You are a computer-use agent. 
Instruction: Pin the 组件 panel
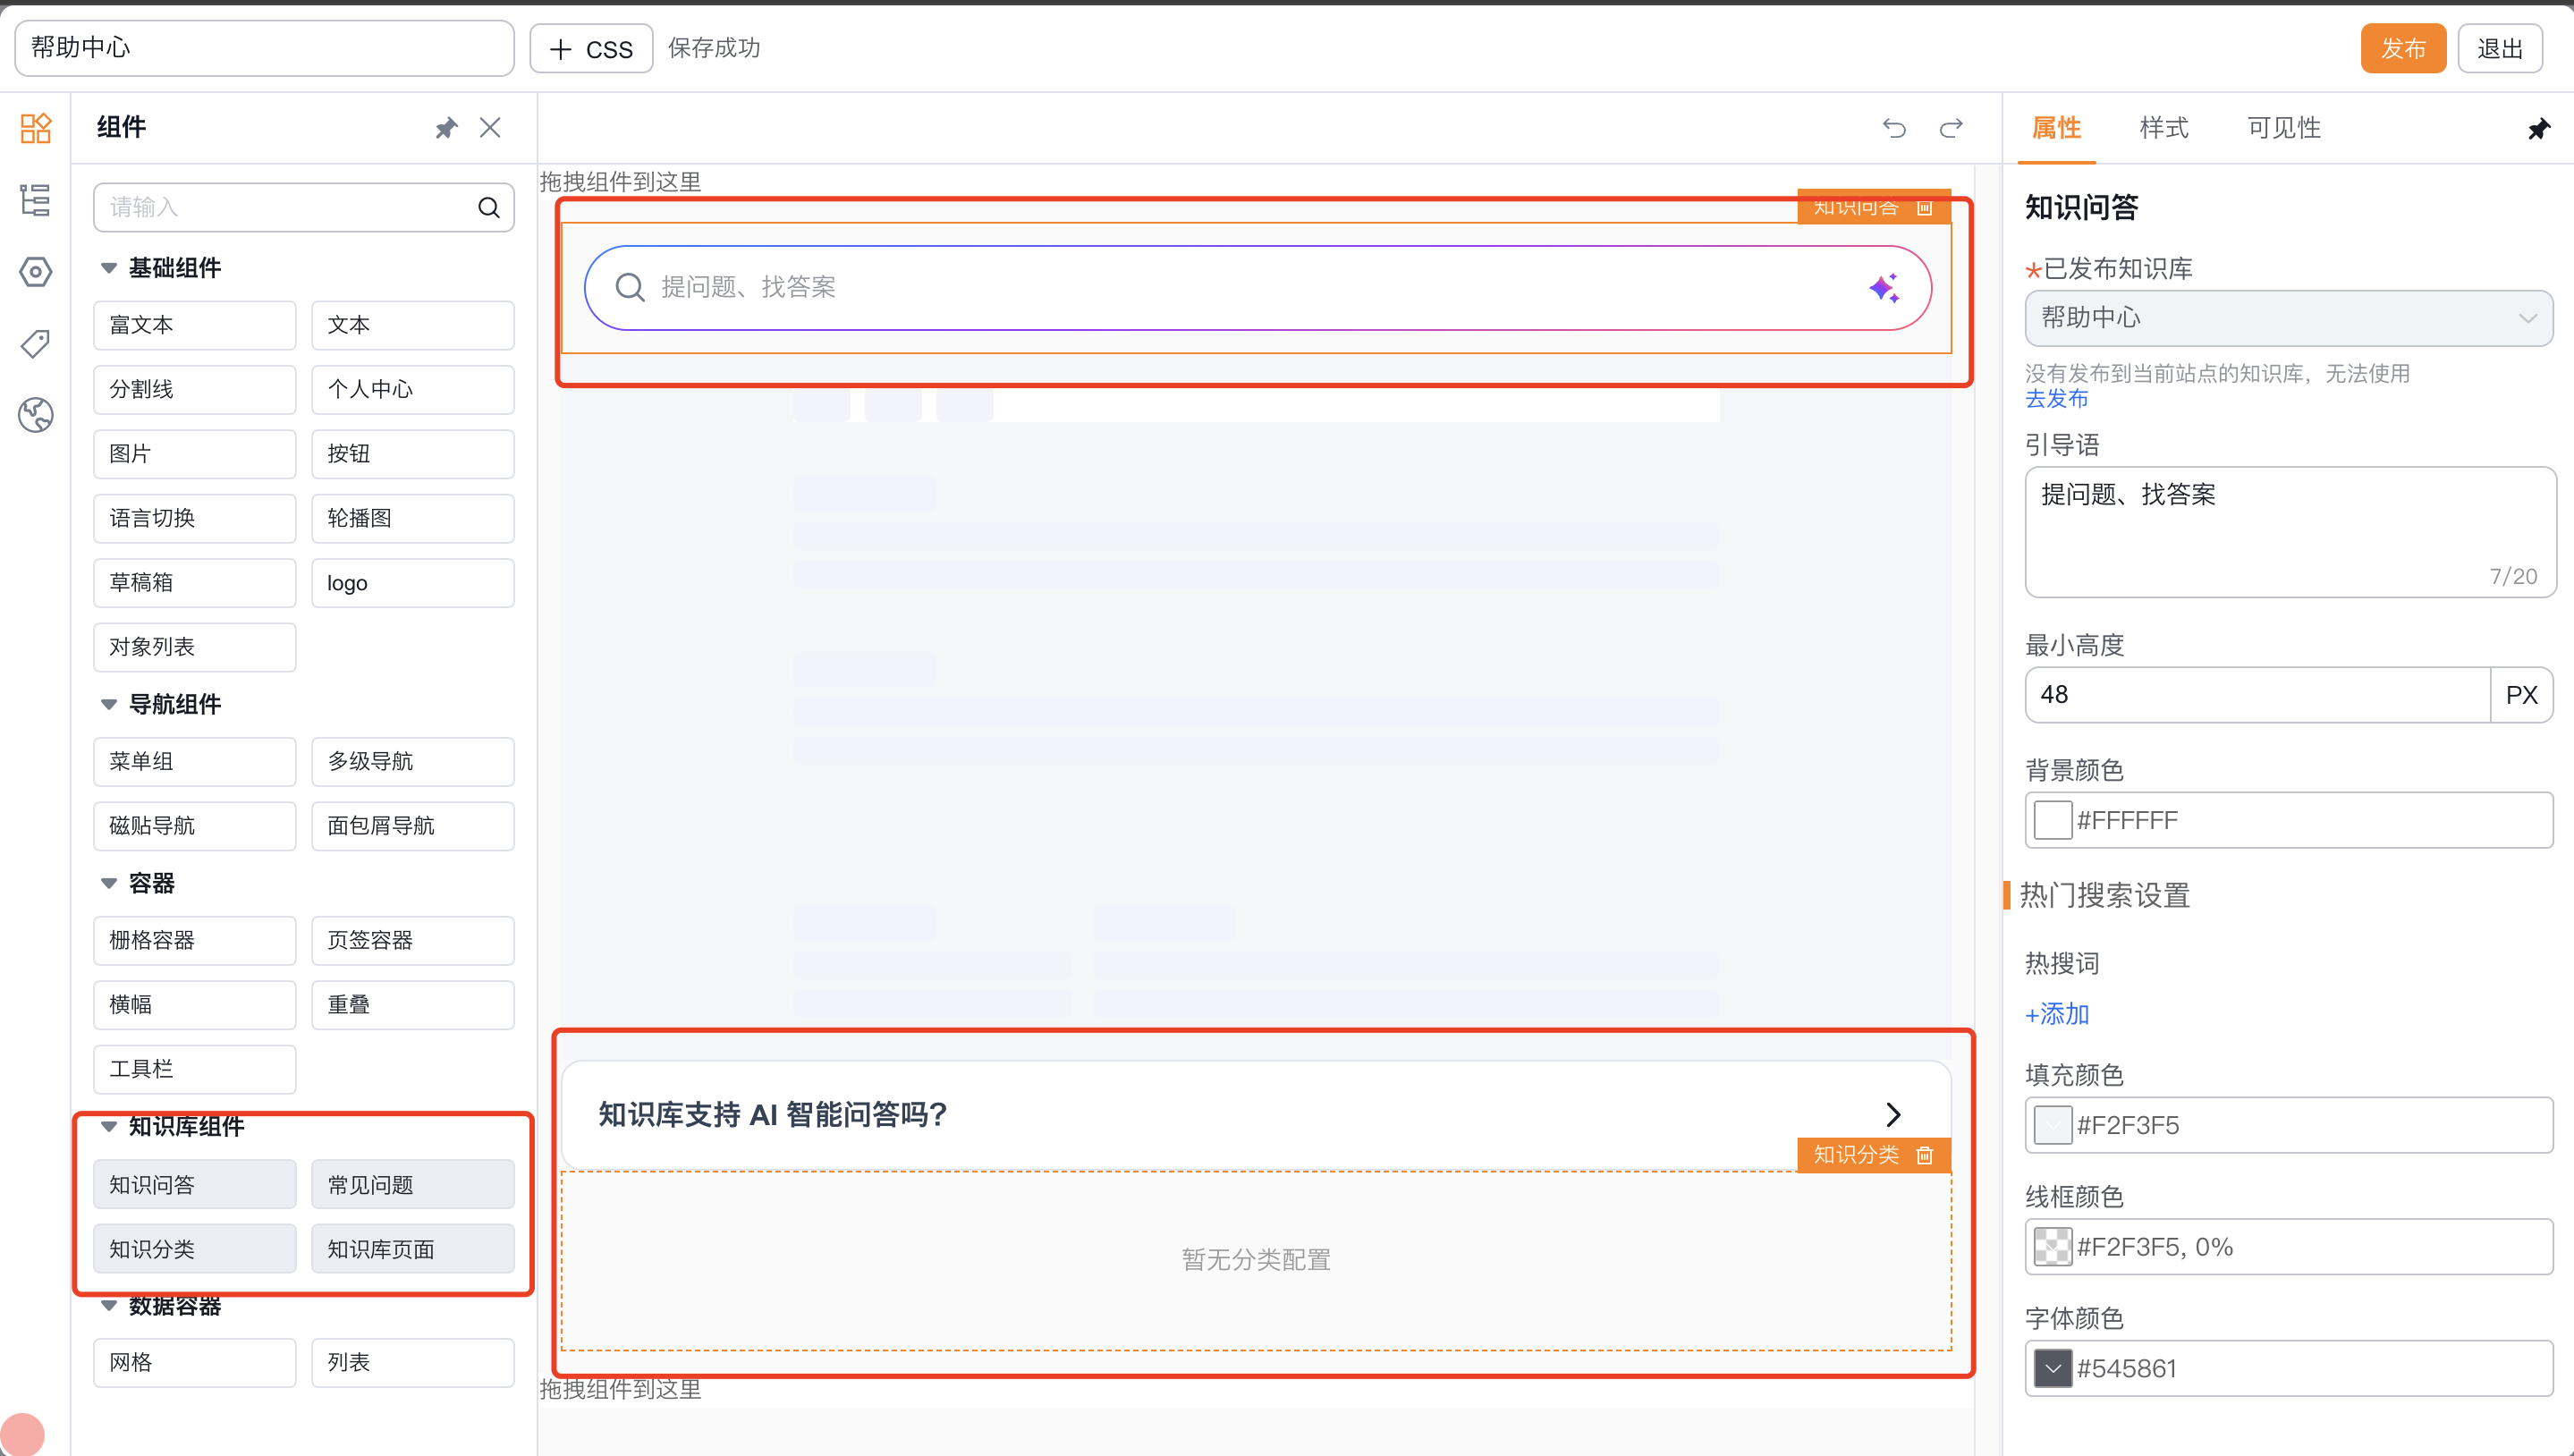coord(446,128)
